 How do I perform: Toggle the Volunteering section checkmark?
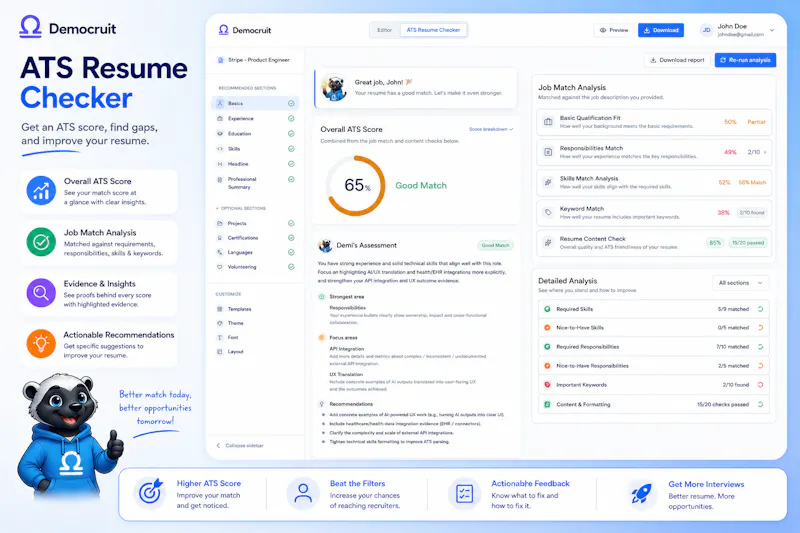pyautogui.click(x=291, y=267)
